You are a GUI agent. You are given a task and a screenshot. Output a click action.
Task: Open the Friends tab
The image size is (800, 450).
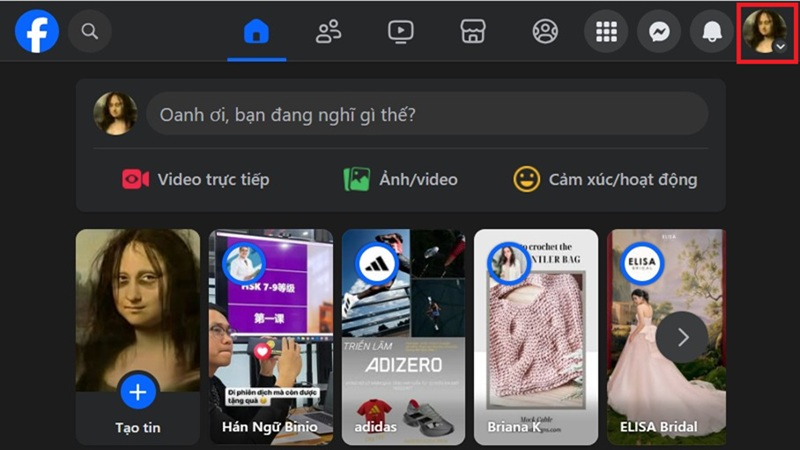329,32
